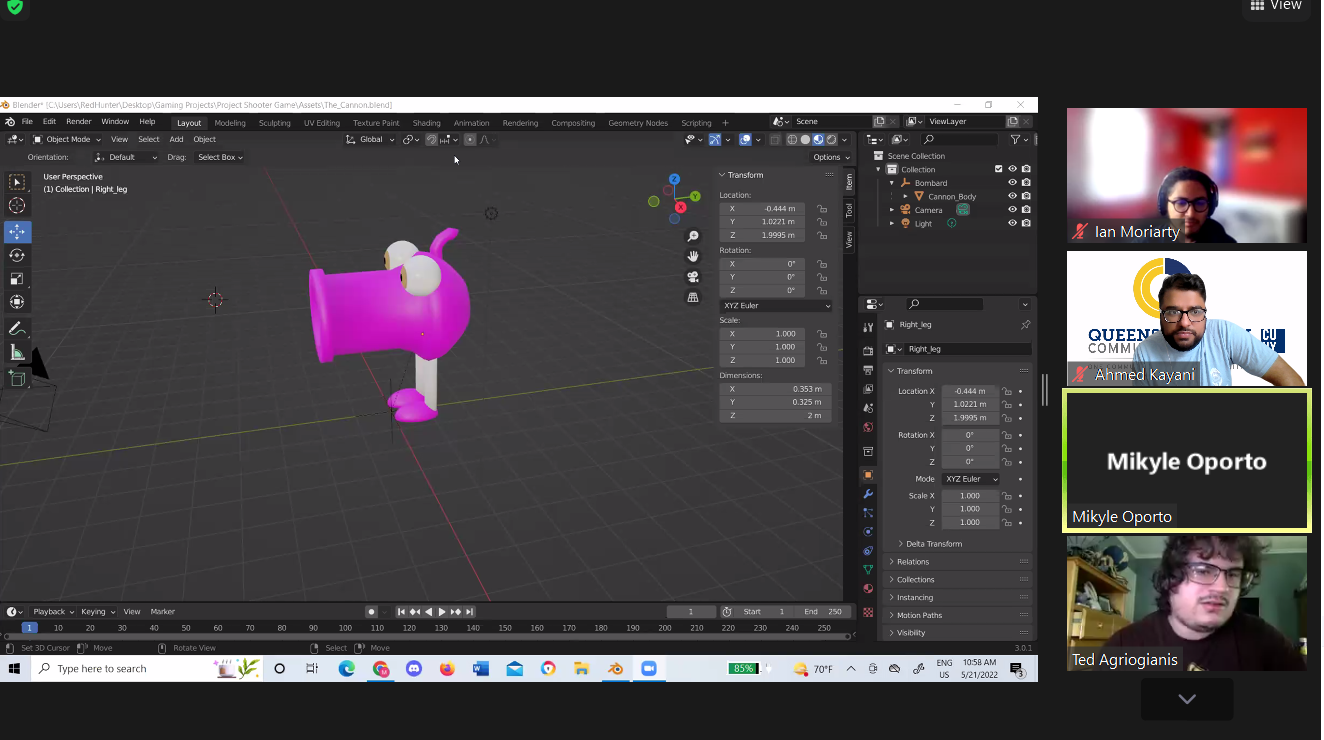The image size is (1324, 740).
Task: Expand the Camera tree item
Action: pos(892,210)
